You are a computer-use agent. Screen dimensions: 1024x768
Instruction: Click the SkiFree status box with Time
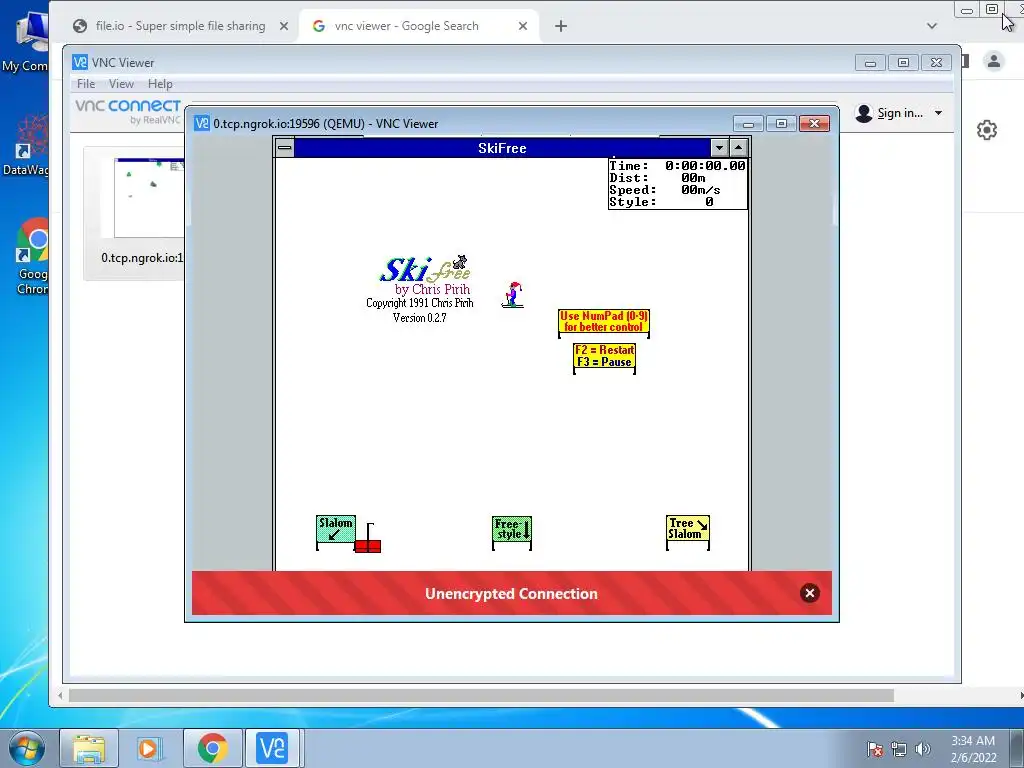tap(678, 184)
